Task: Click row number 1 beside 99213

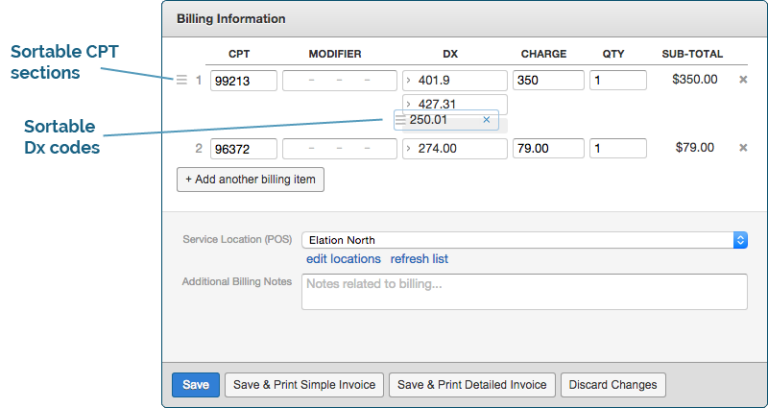Action: coord(199,80)
